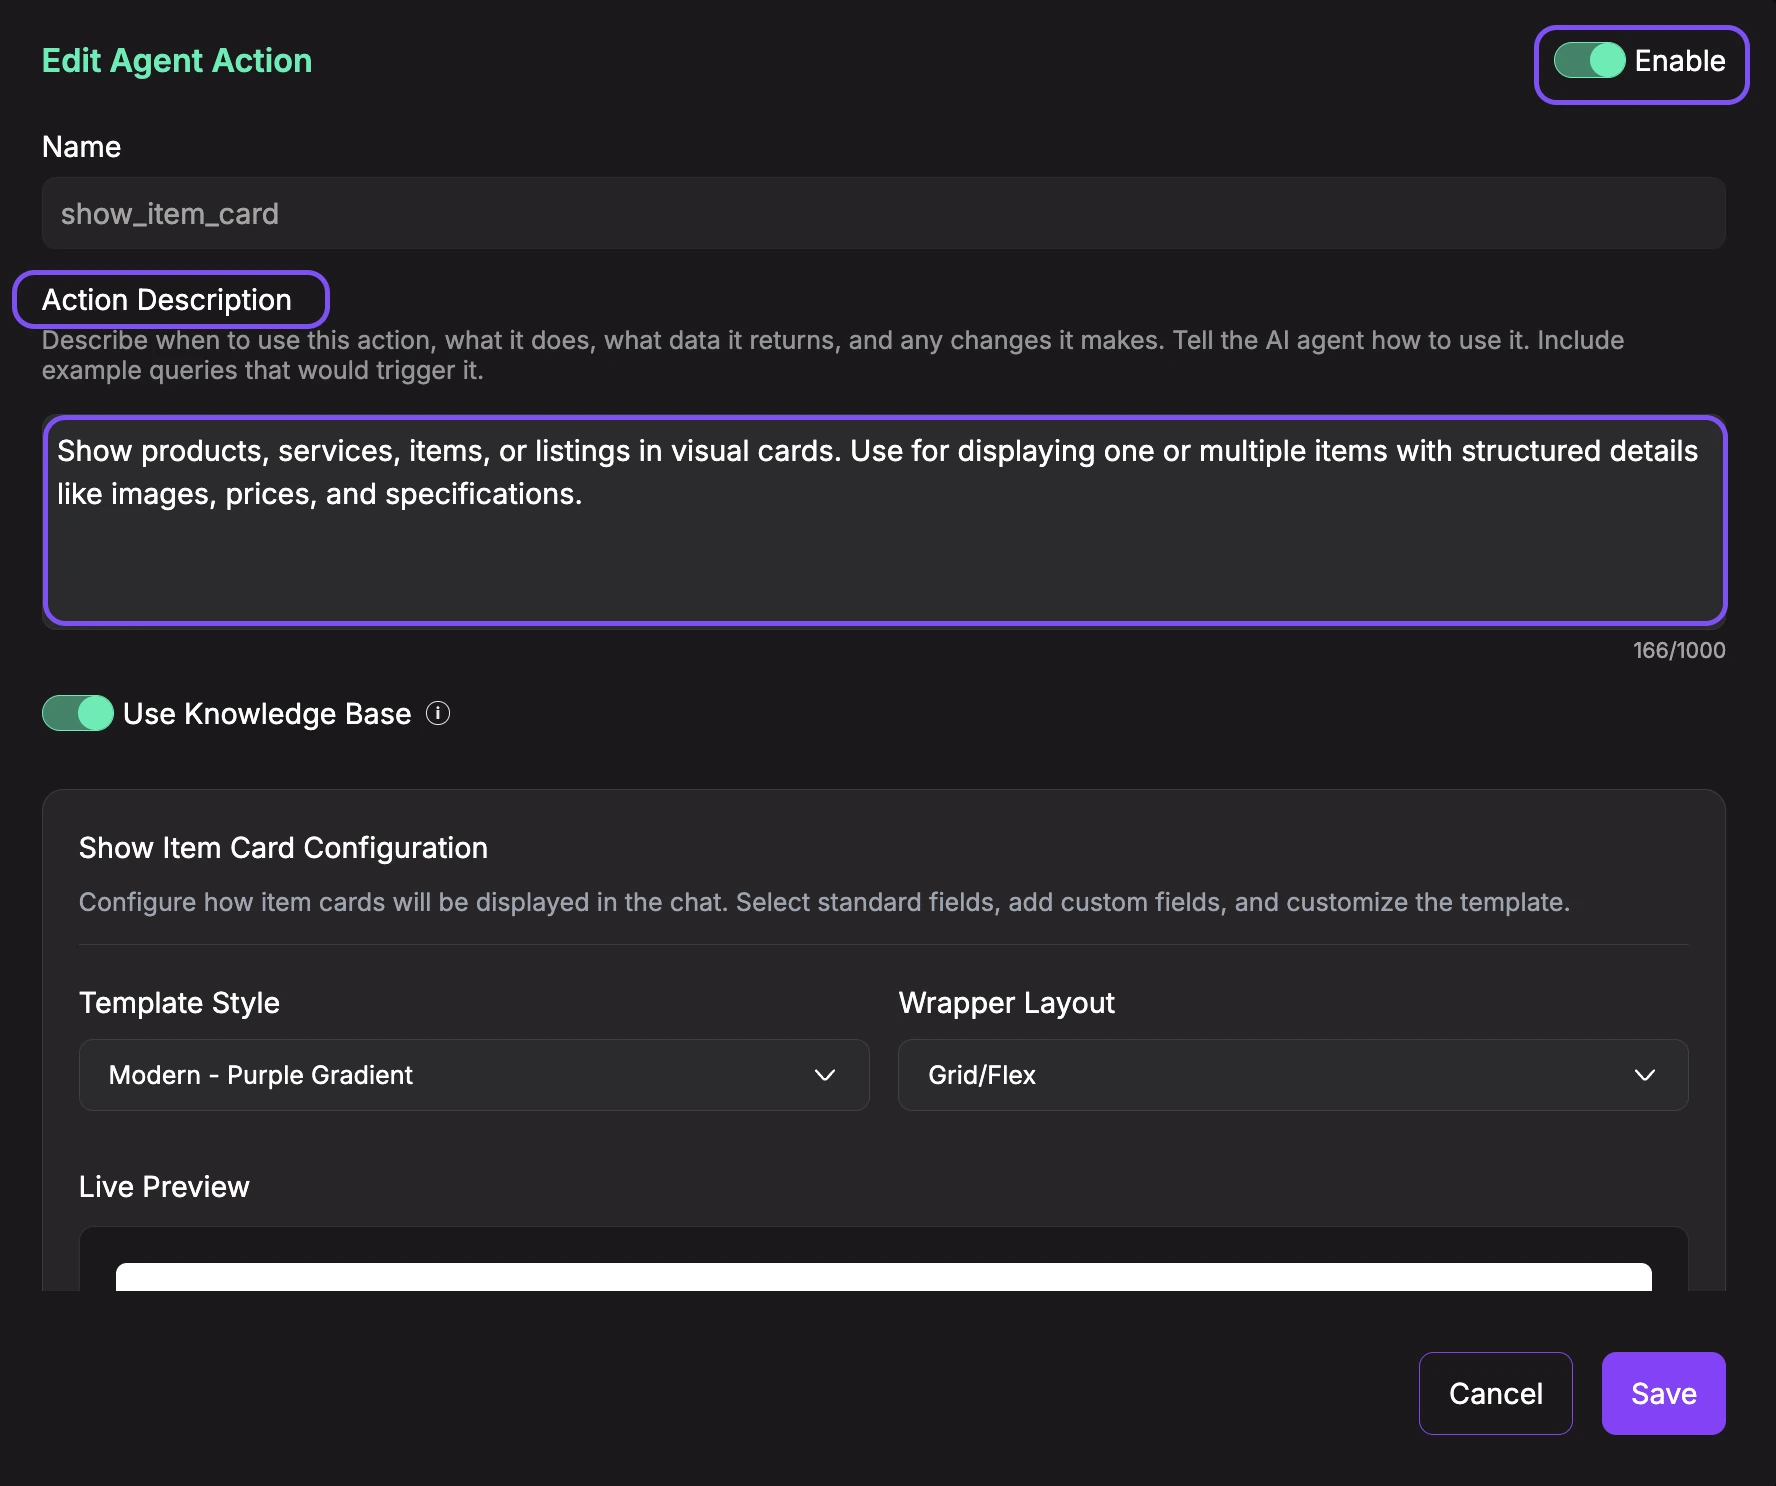Click the Template Style dropdown chevron
Viewport: 1776px width, 1486px height.
coord(826,1075)
